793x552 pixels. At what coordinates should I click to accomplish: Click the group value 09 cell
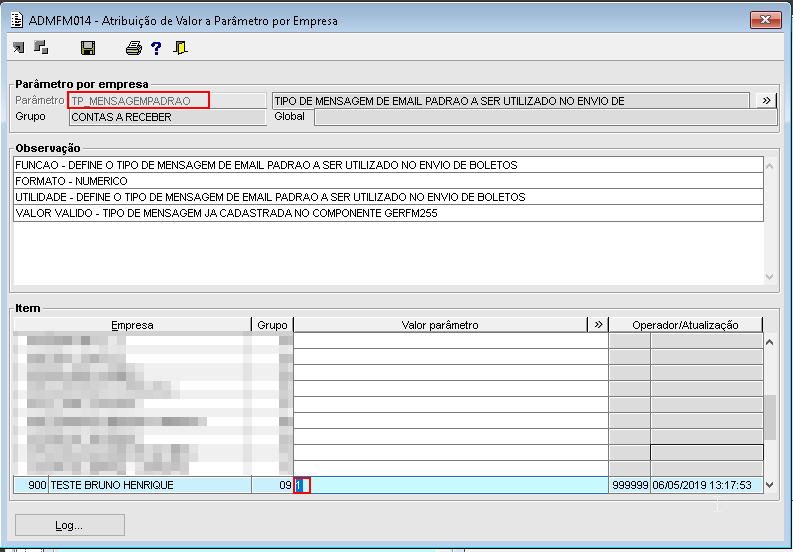pos(272,485)
